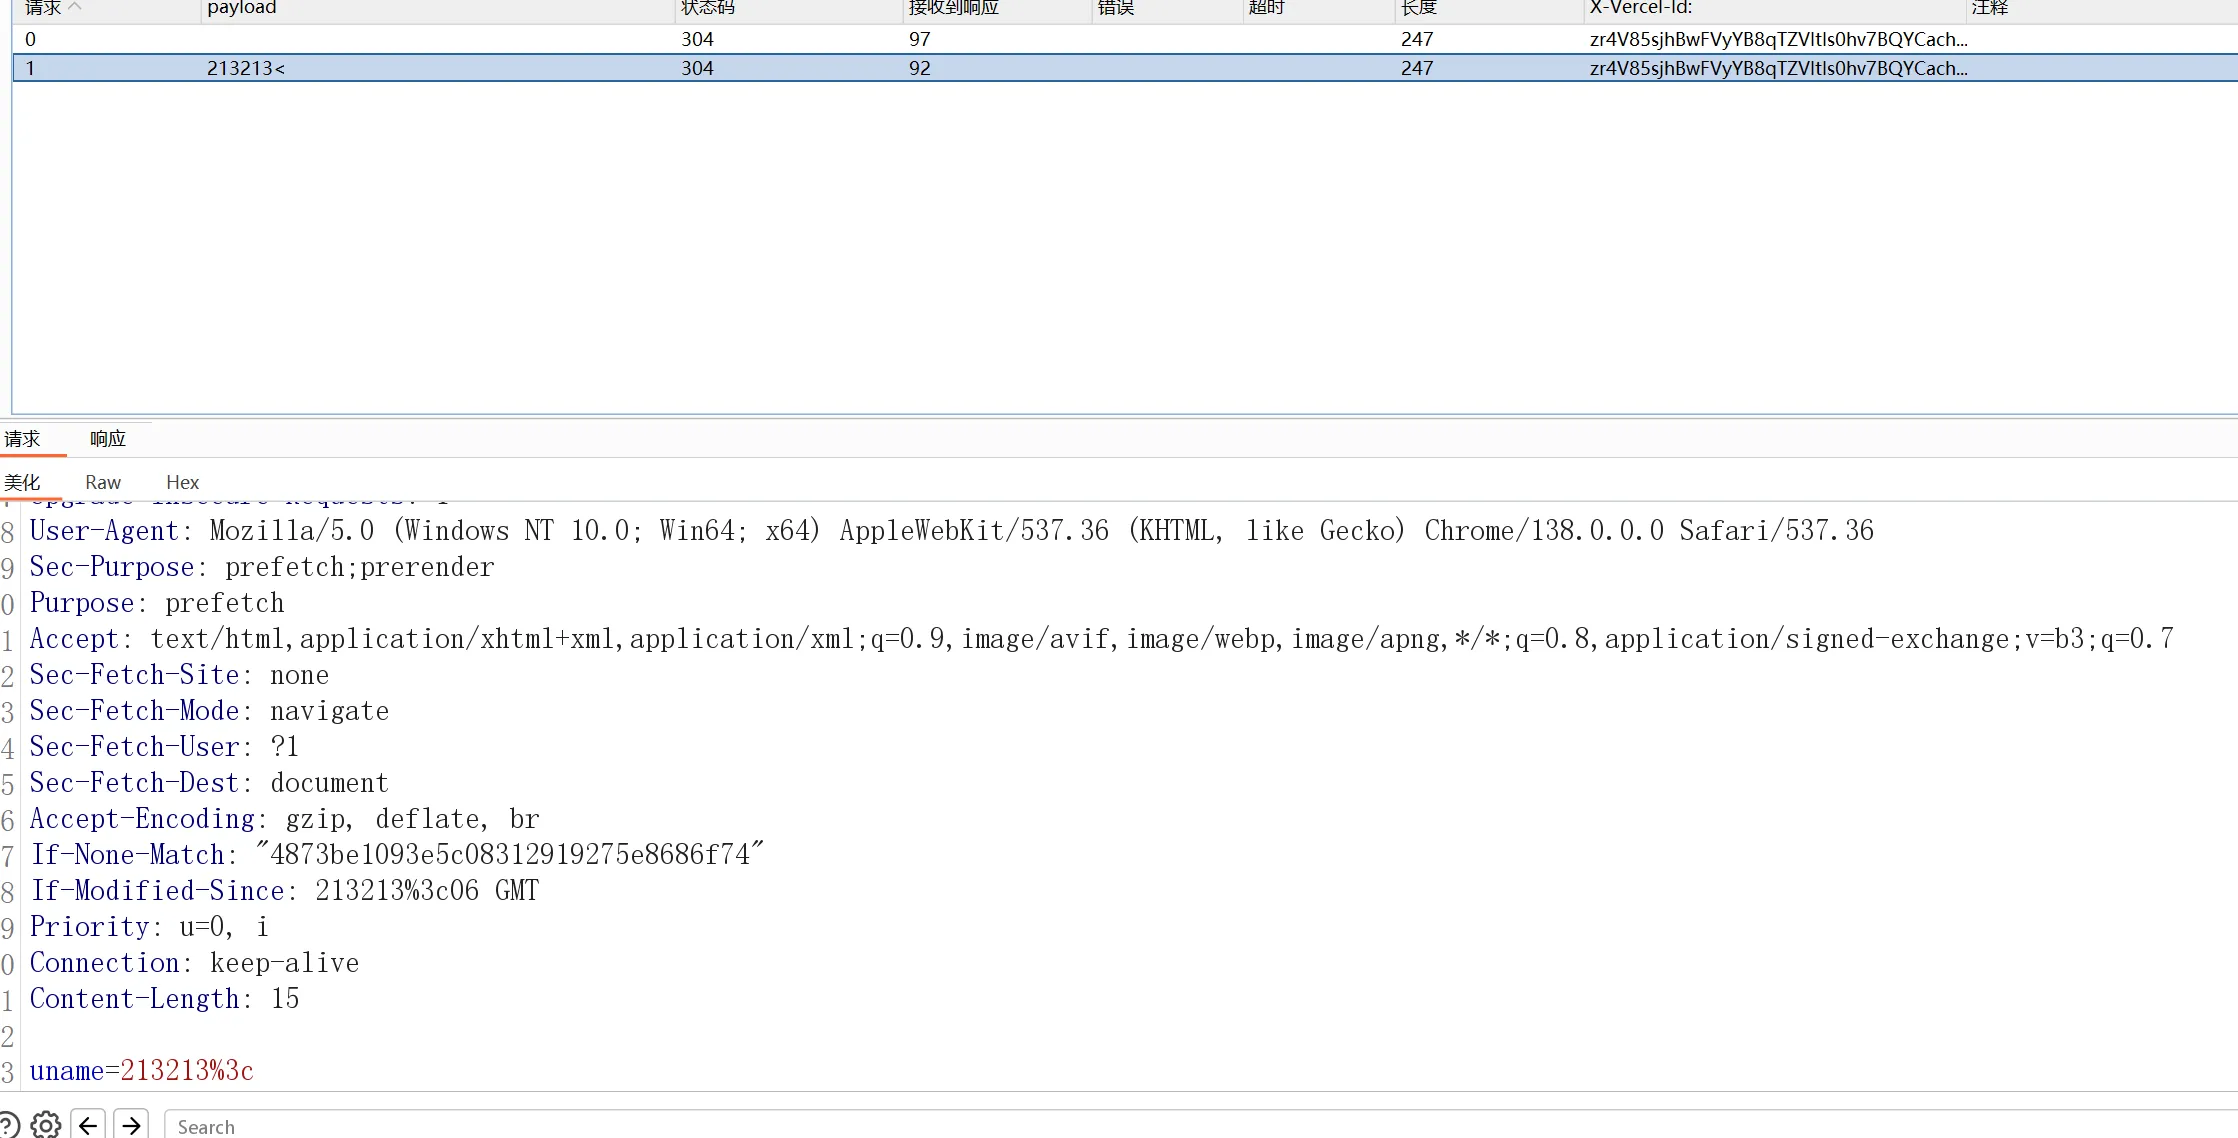2238x1138 pixels.
Task: Switch to the 请求 tab
Action: click(x=22, y=439)
